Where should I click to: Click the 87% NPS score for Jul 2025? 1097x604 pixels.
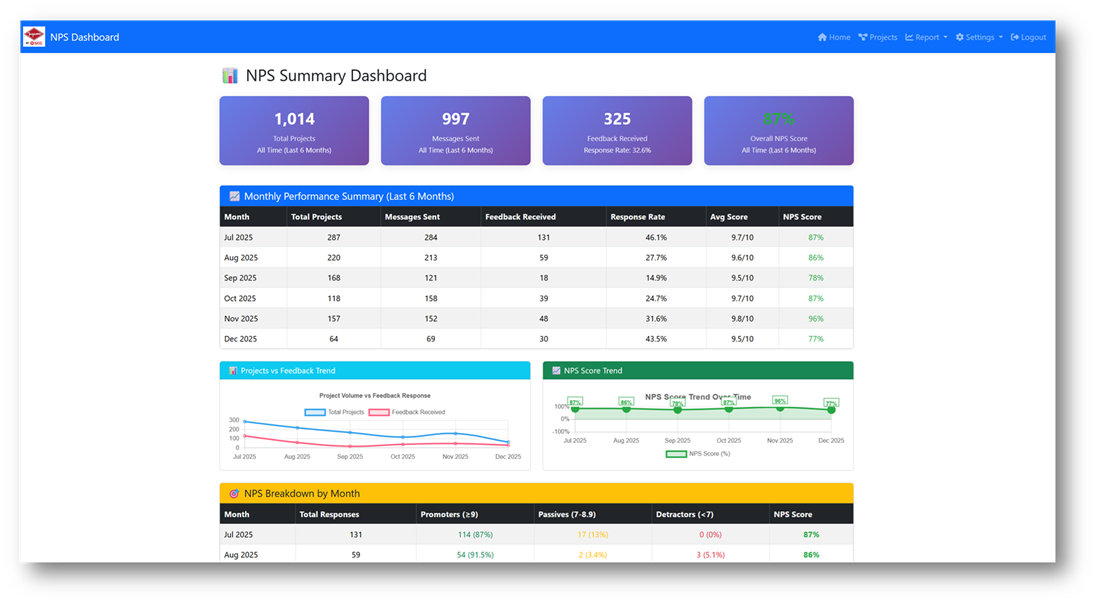click(x=815, y=237)
